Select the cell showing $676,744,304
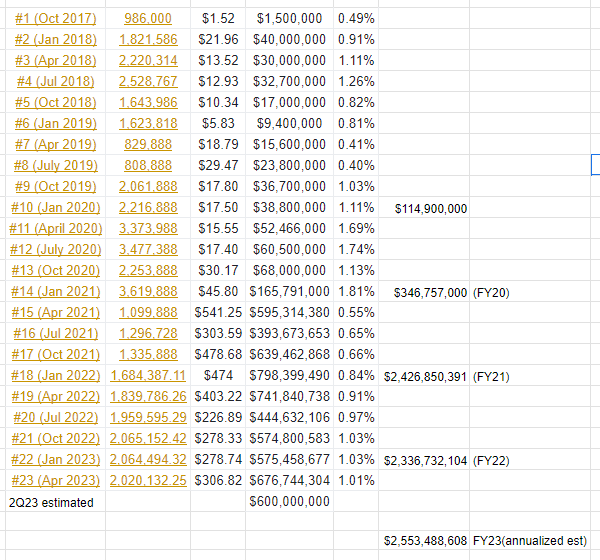This screenshot has height=560, width=600. [x=289, y=481]
